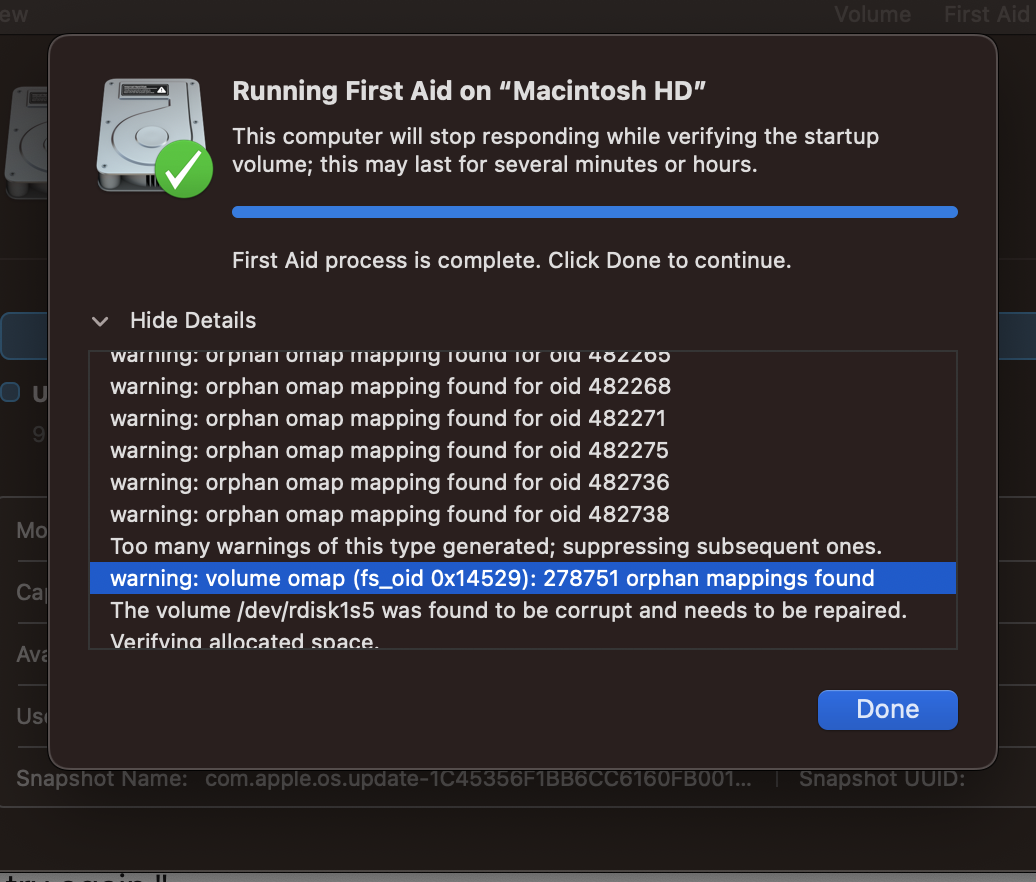Toggle the partially visible checkbox left of dialog

point(10,393)
